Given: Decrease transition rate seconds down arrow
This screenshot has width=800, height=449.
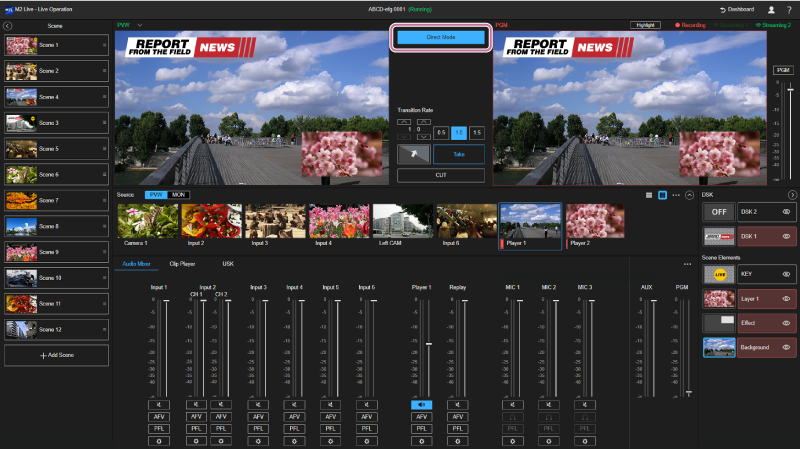Looking at the screenshot, I should 404,137.
